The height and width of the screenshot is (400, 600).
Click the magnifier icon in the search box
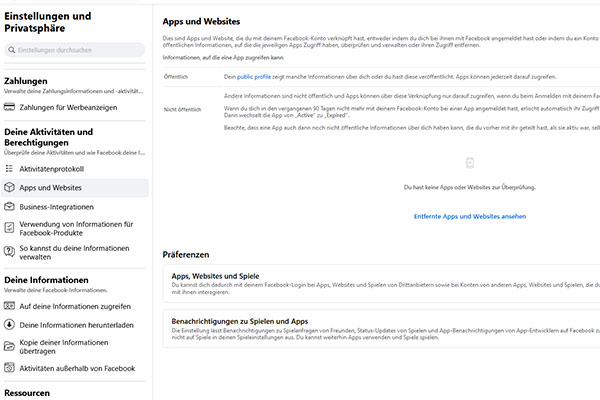[x=12, y=50]
